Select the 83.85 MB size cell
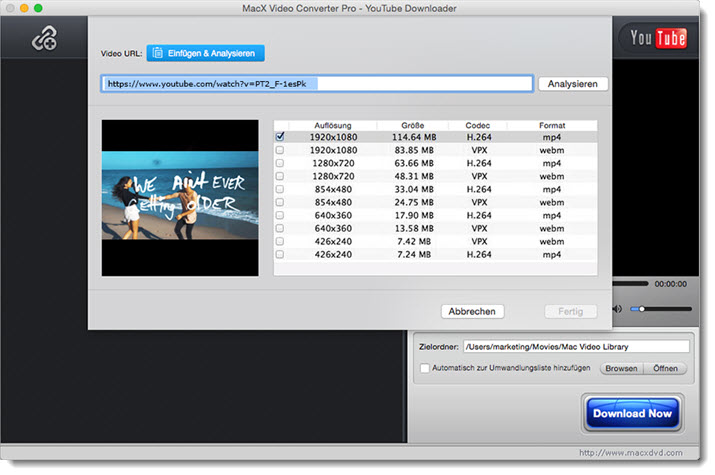 [x=414, y=150]
